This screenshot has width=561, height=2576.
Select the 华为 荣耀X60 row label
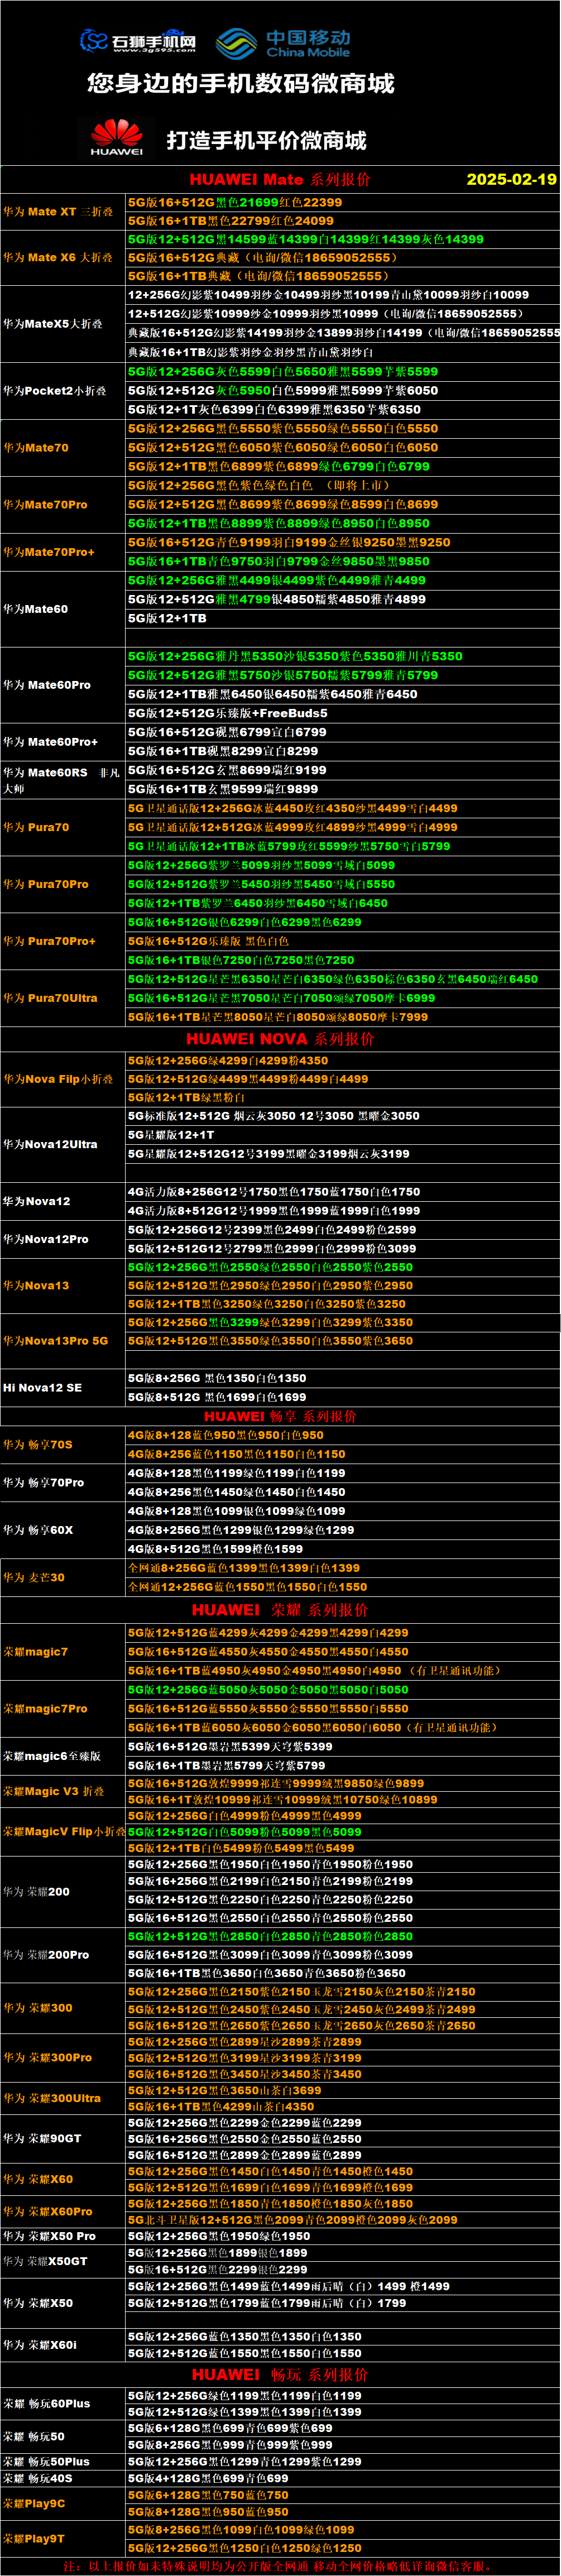tap(38, 2179)
